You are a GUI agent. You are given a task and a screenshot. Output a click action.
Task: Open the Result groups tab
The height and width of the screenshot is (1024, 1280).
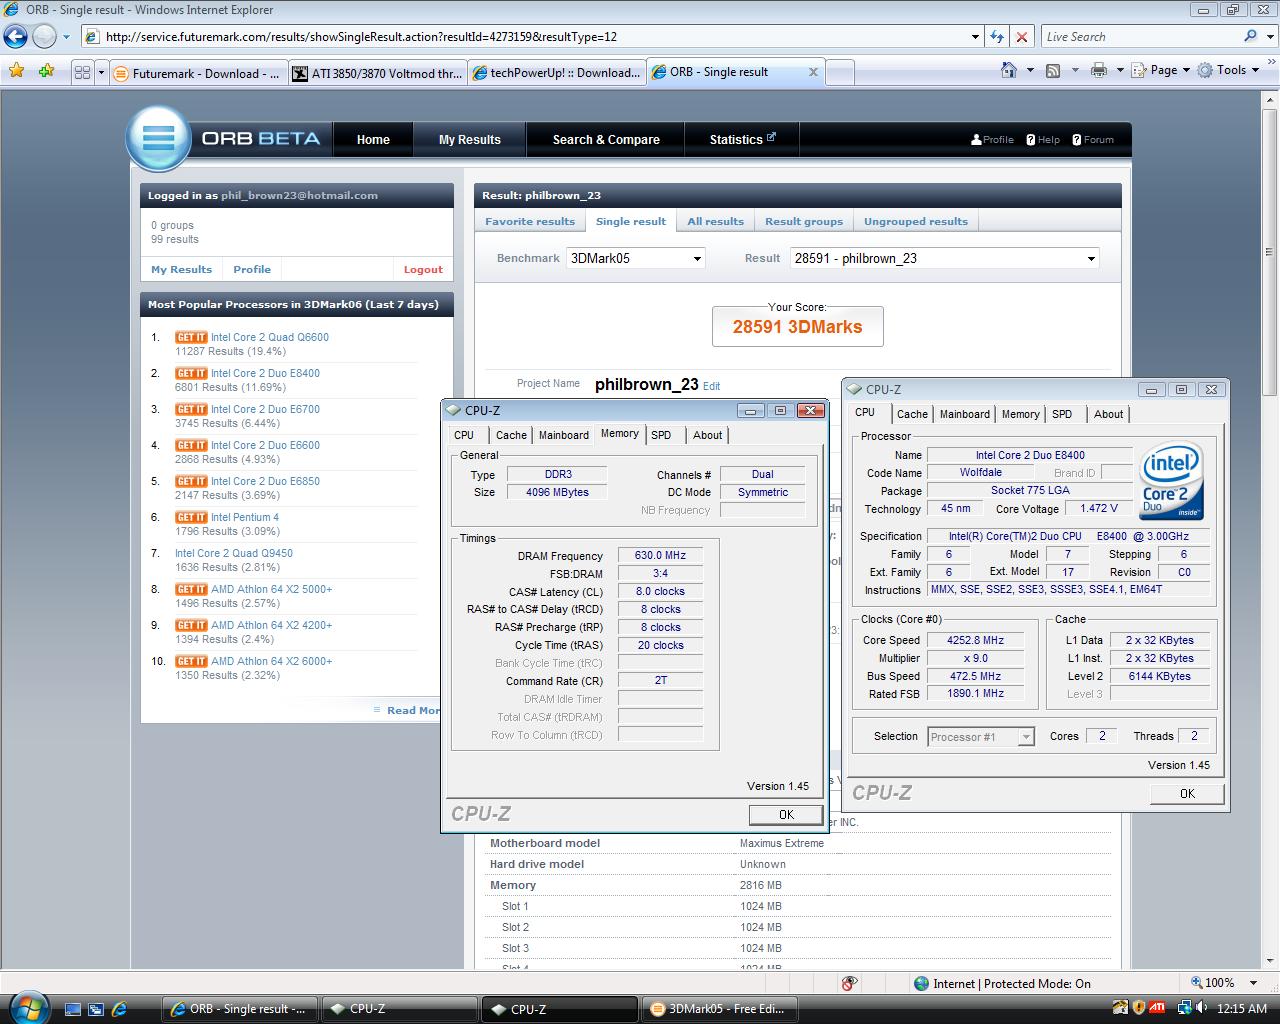(x=804, y=222)
